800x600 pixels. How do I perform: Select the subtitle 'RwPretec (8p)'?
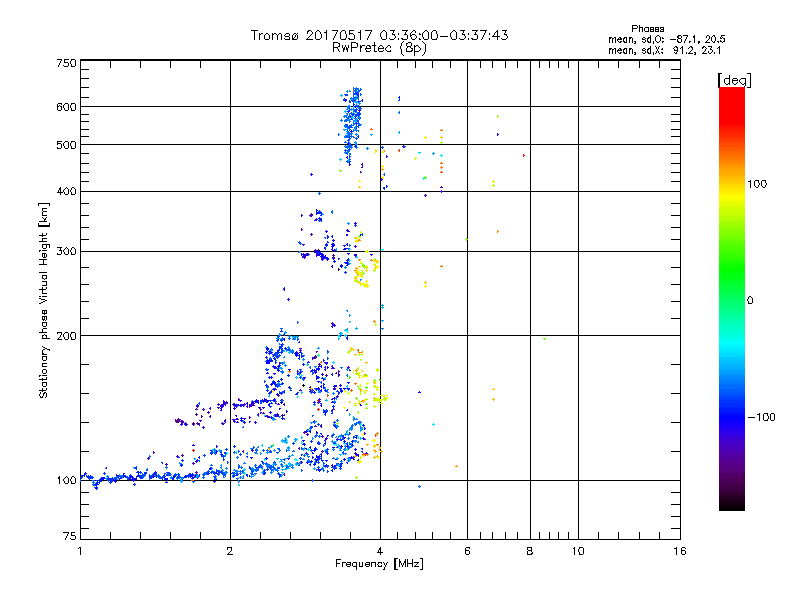[379, 48]
